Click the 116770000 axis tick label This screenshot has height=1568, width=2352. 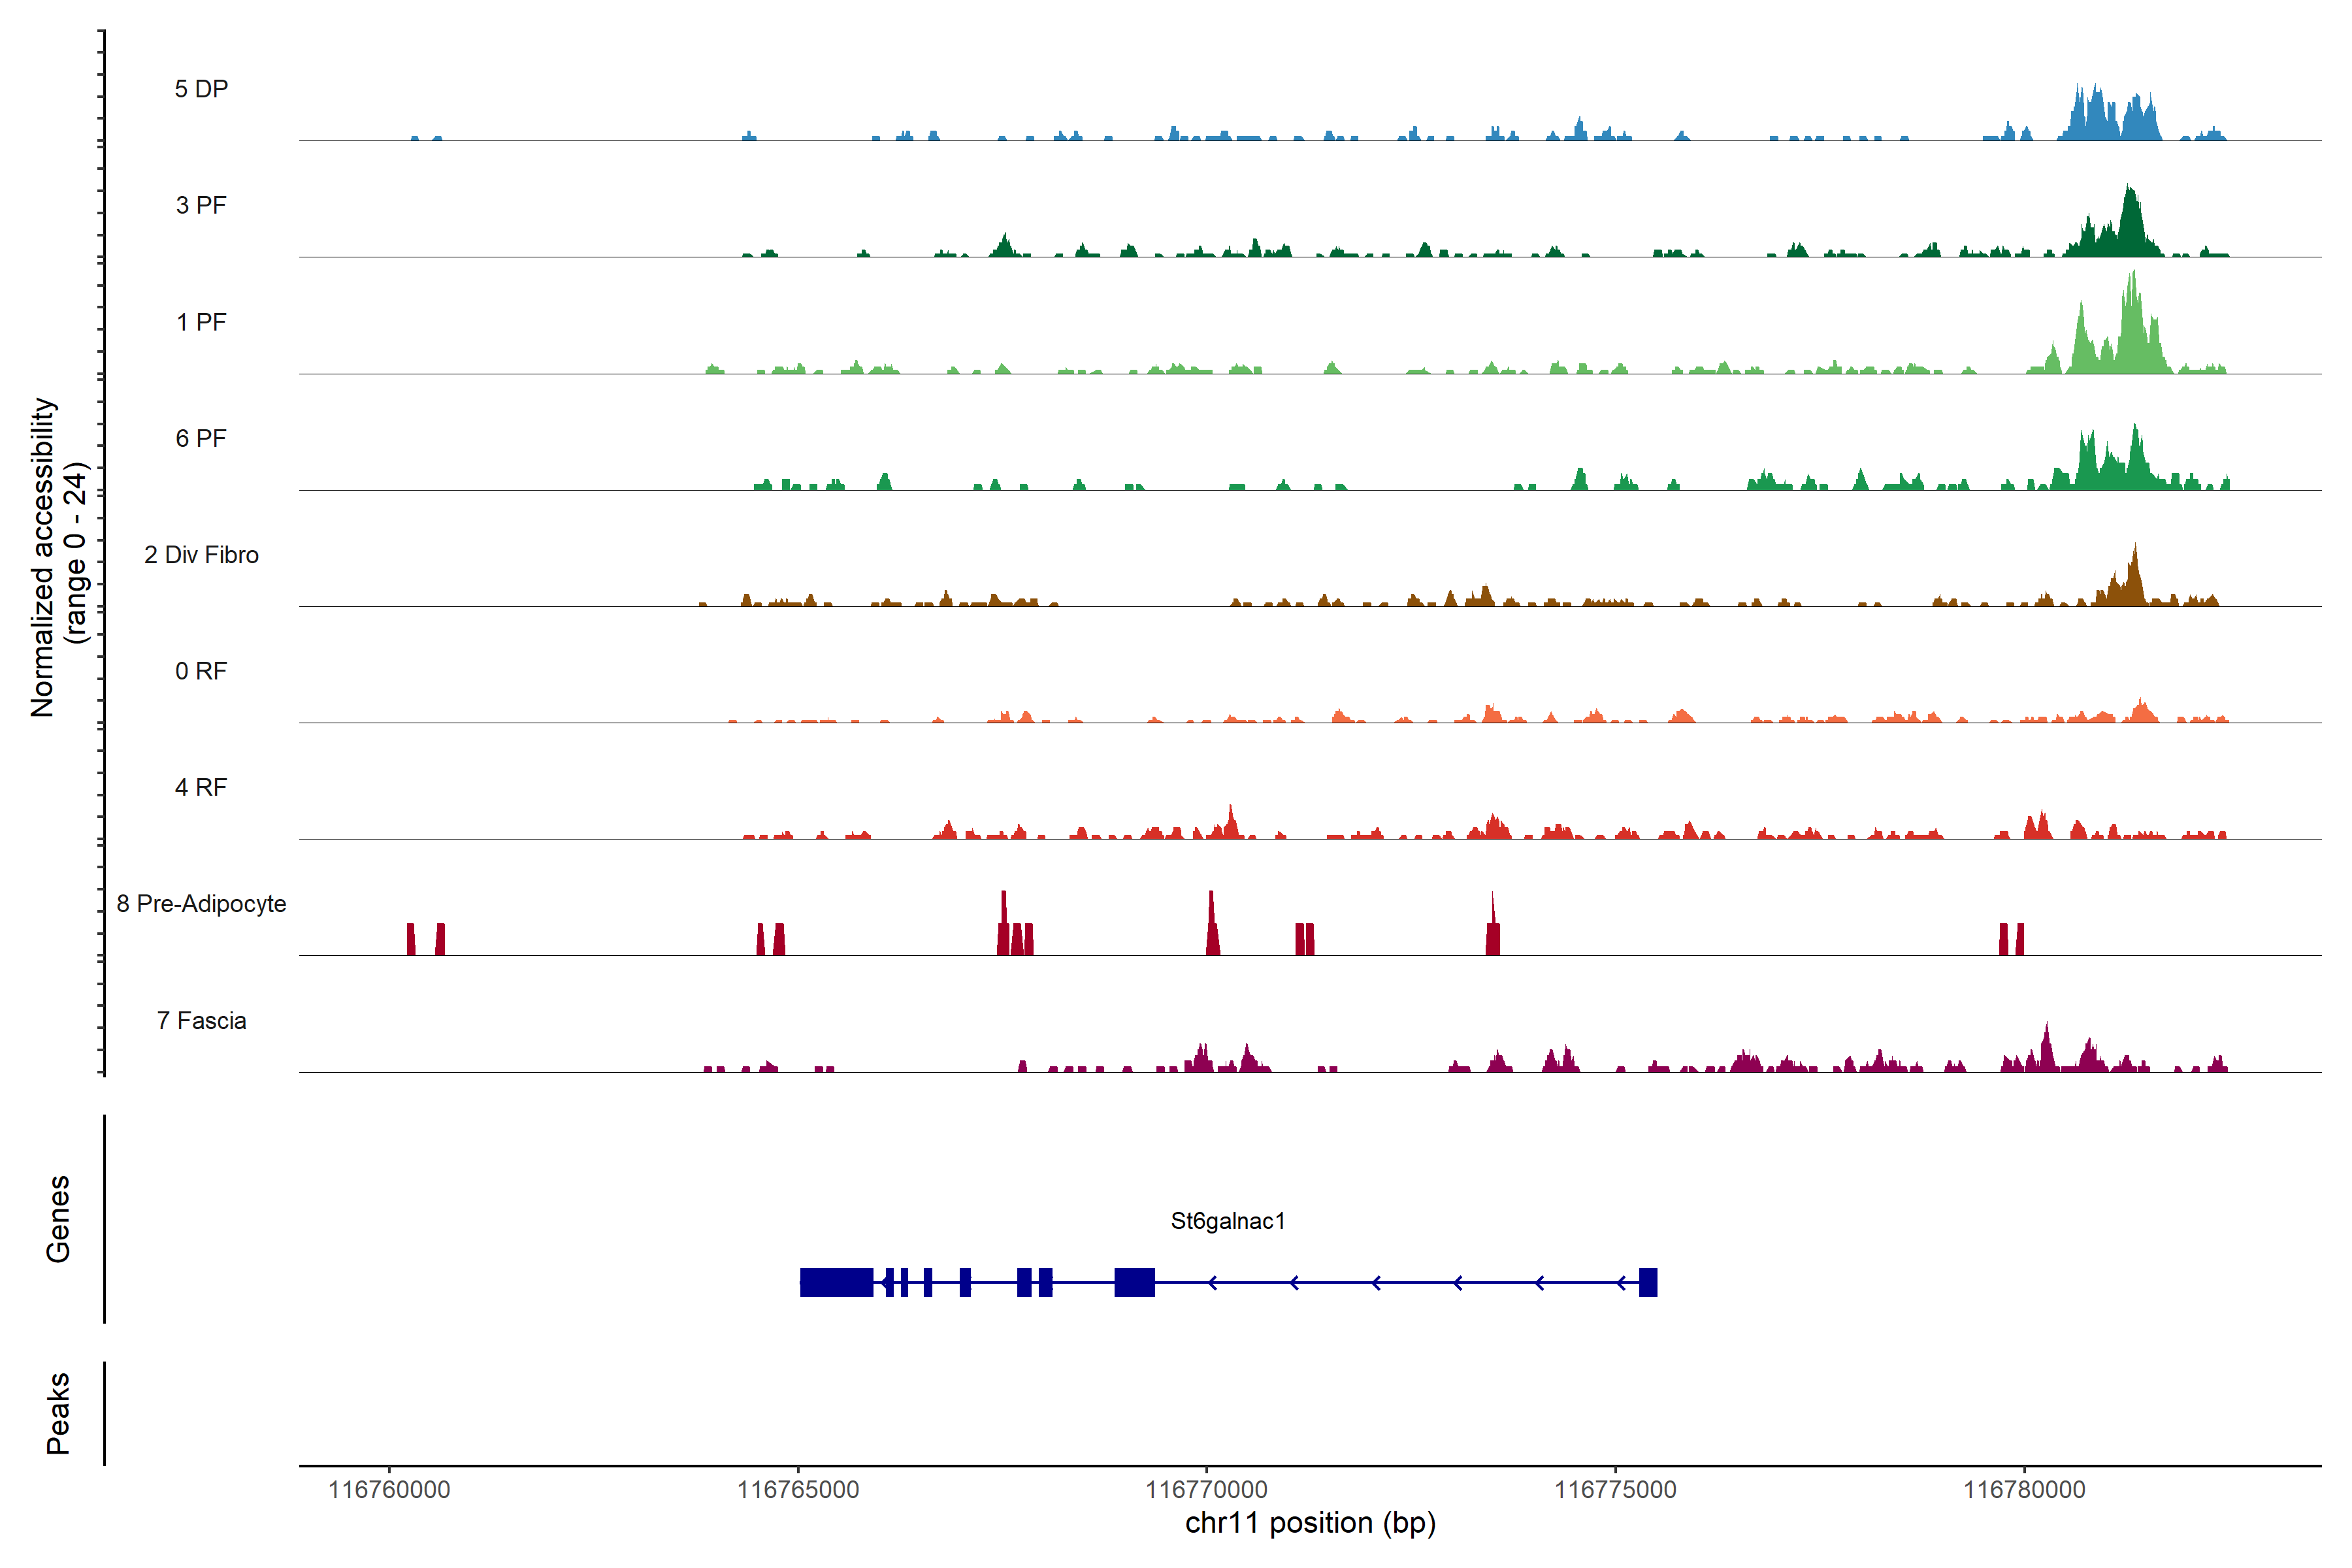click(x=1206, y=1490)
